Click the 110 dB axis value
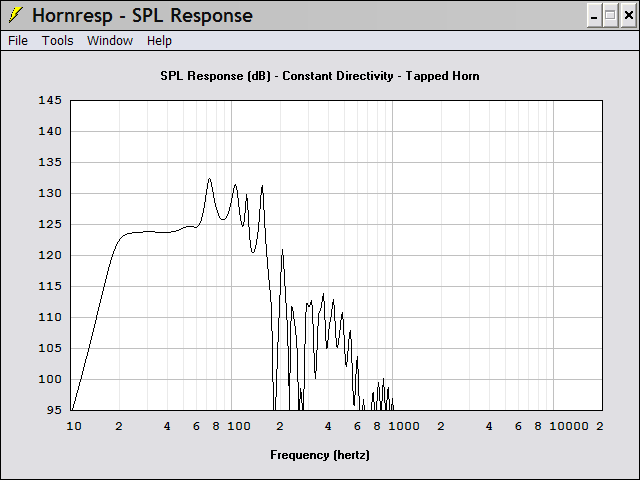Viewport: 640px width, 480px height. pos(50,317)
